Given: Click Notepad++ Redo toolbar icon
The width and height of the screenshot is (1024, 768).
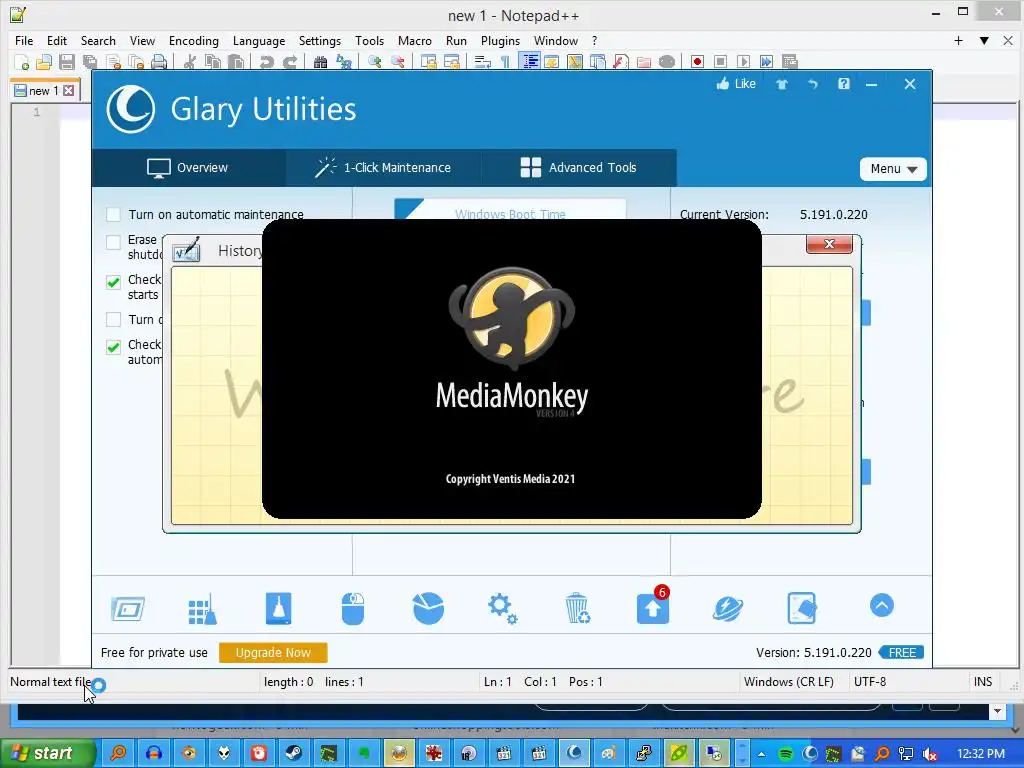Looking at the screenshot, I should pos(290,62).
